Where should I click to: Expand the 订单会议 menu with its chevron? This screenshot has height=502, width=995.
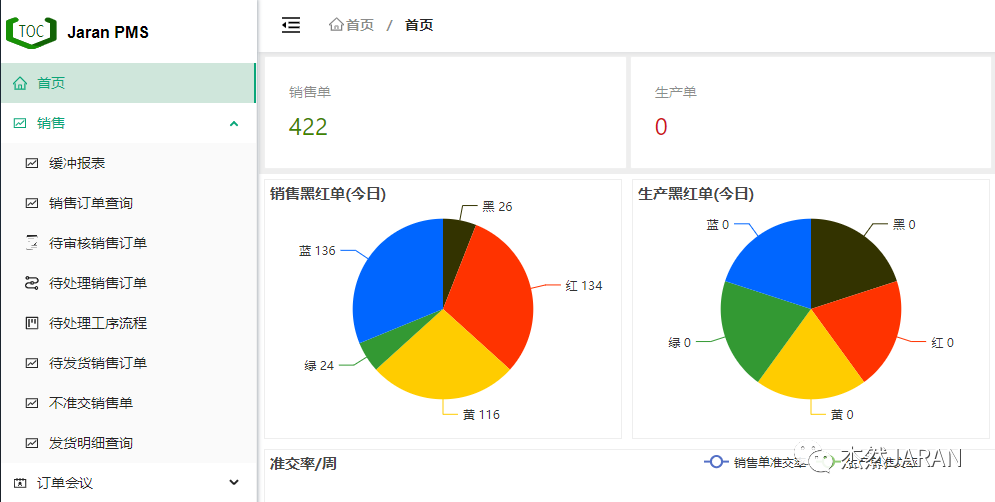[234, 483]
